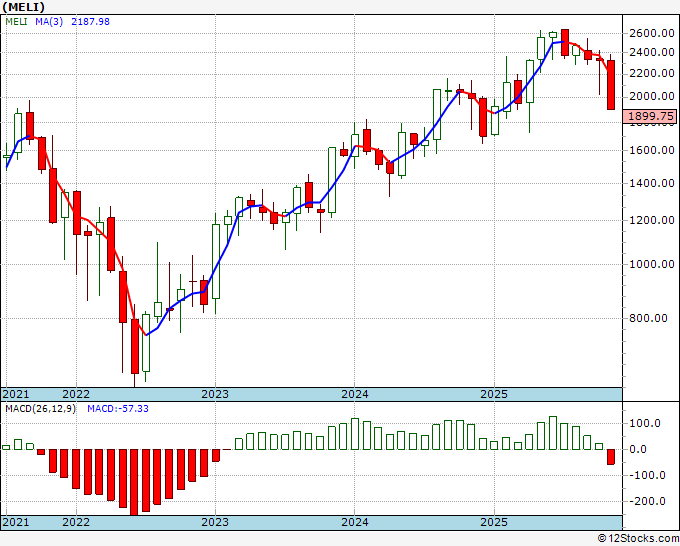
Task: Click the 1400.00 price axis label
Action: point(651,183)
